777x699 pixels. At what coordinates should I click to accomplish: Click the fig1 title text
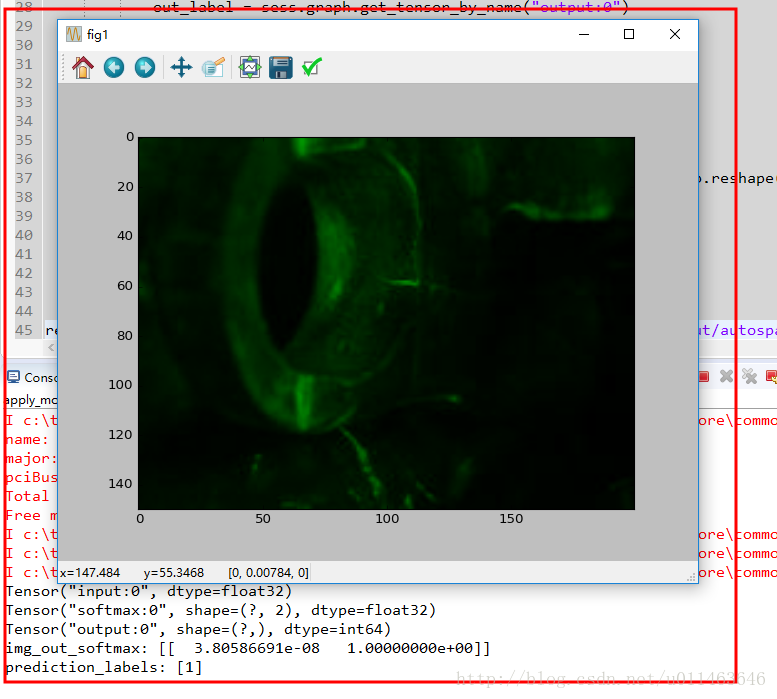coord(97,35)
